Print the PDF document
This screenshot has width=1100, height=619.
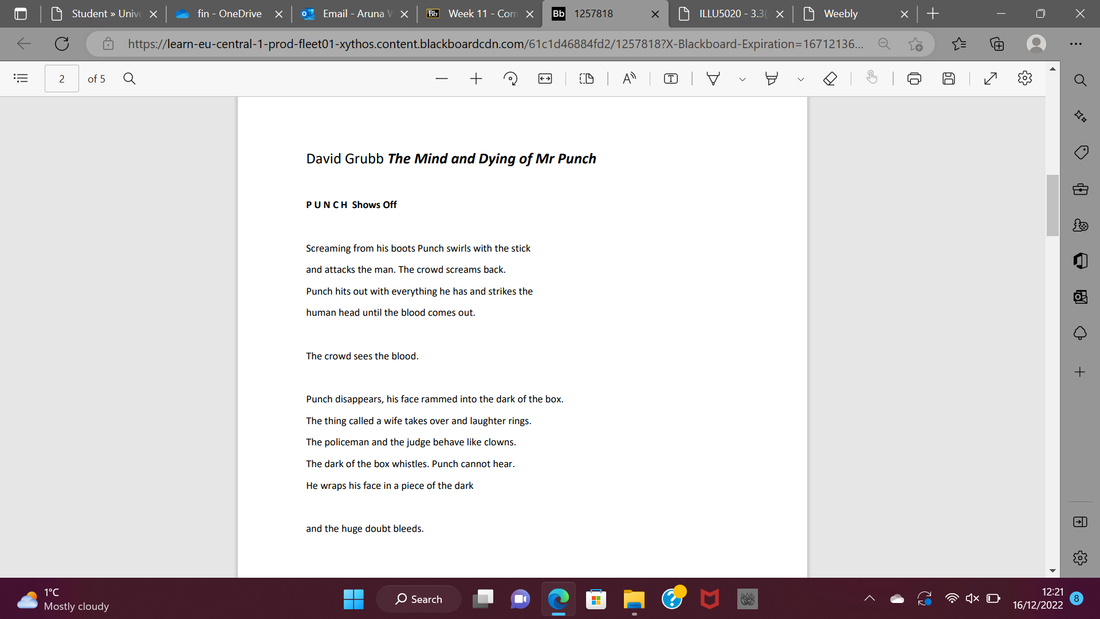click(x=914, y=79)
